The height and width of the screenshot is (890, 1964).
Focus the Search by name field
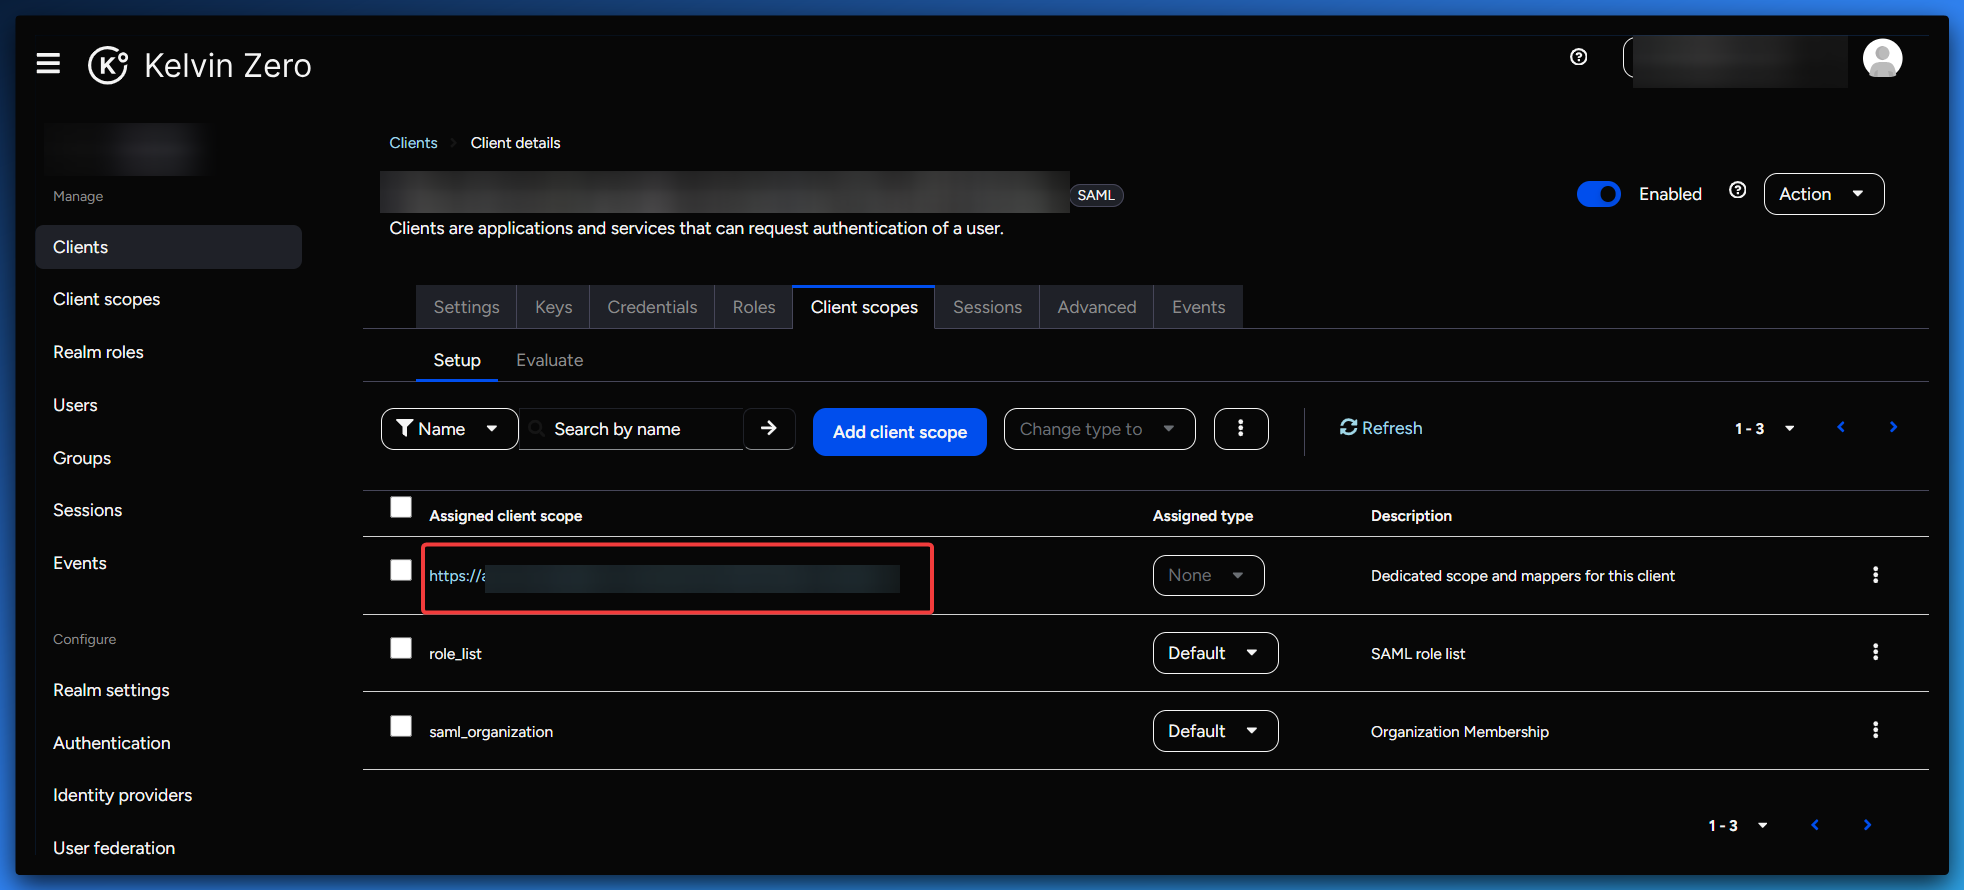click(x=640, y=429)
